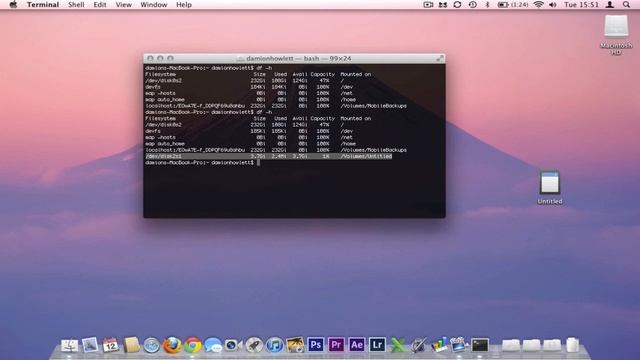Screen dimensions: 640x360
Task: Open iPhoto from the dock
Action: (295, 345)
